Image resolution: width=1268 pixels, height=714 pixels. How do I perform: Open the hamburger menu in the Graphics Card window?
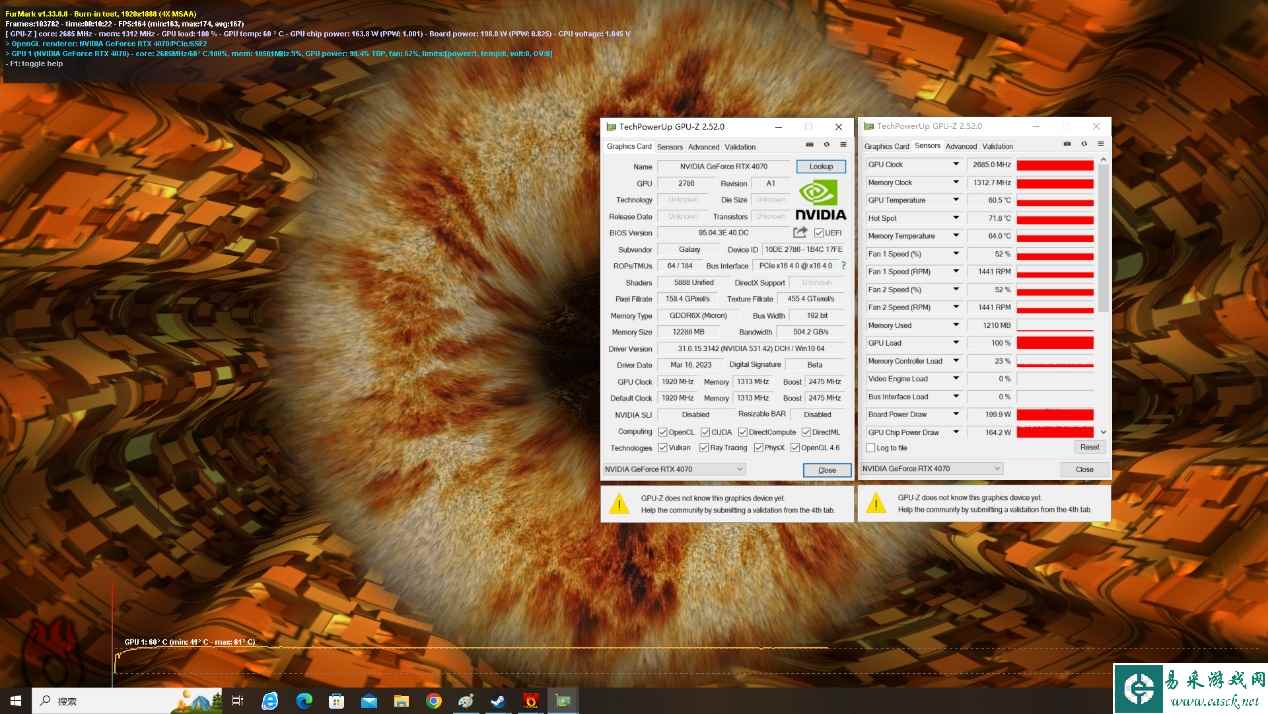tap(843, 145)
